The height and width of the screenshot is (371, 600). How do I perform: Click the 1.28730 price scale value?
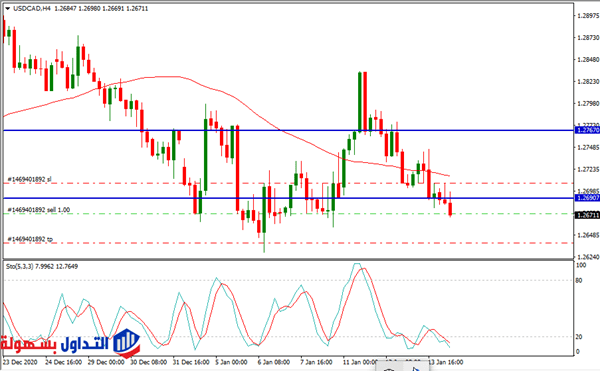(x=588, y=37)
